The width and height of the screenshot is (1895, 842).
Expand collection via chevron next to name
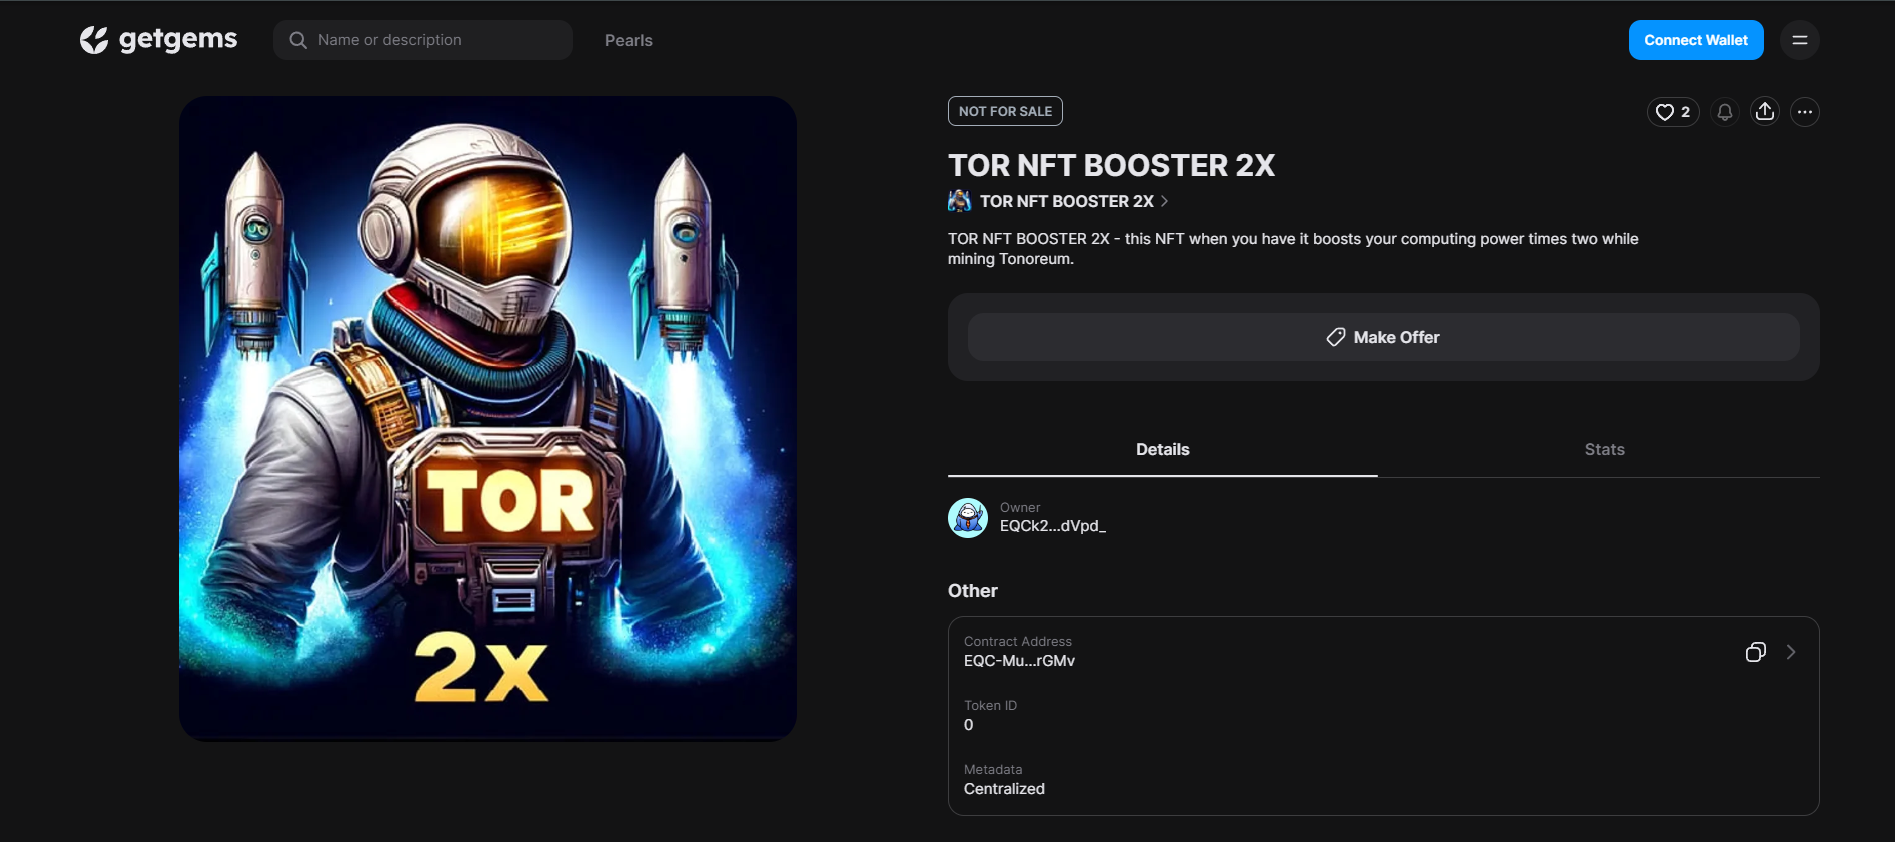click(1165, 201)
